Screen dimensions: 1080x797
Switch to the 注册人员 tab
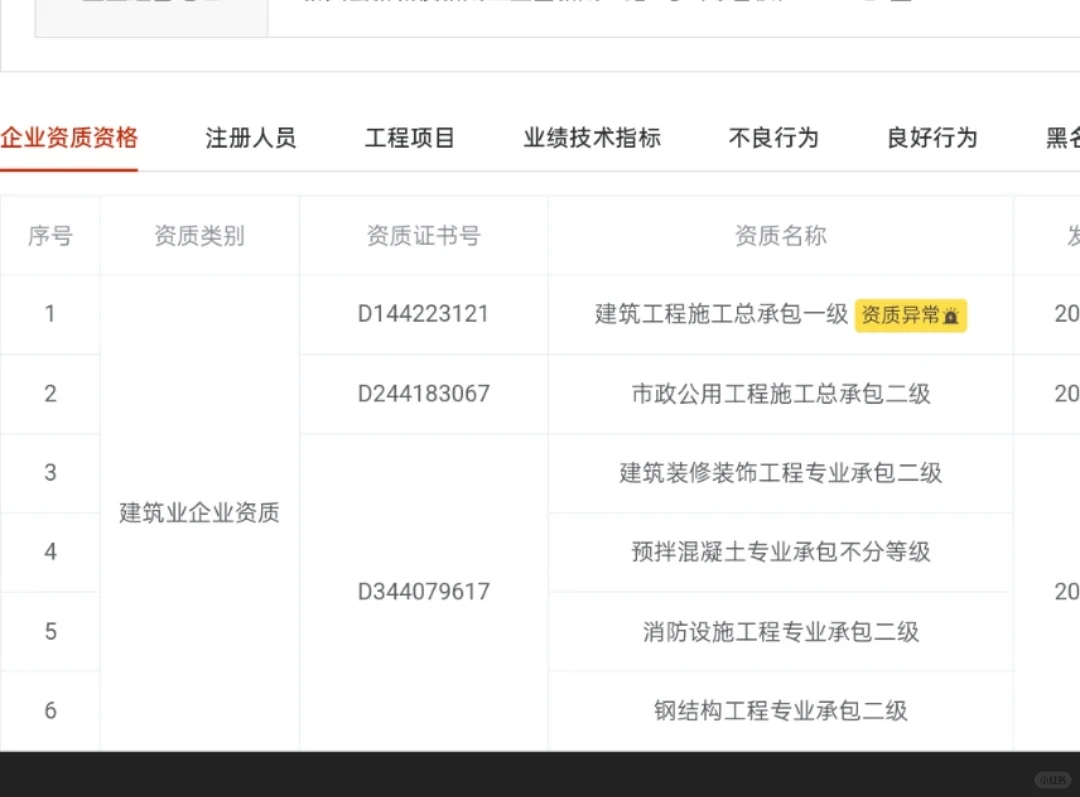click(x=251, y=138)
